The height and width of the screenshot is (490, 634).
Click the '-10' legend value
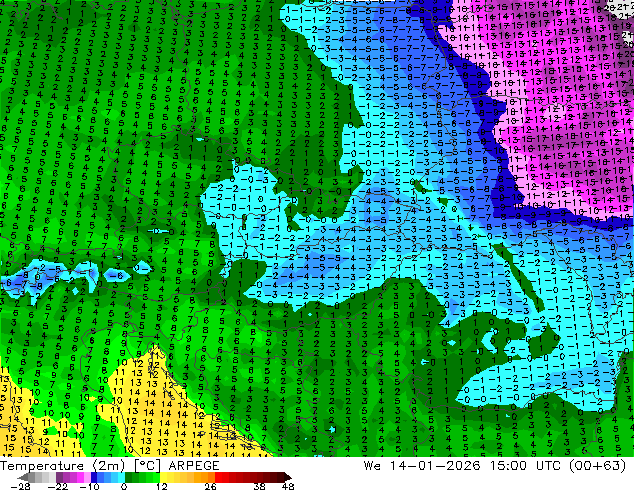coord(89,486)
